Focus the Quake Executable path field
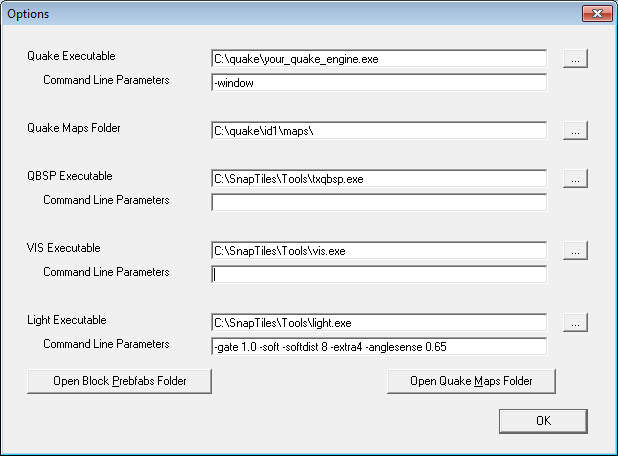Image resolution: width=618 pixels, height=456 pixels. (378, 59)
